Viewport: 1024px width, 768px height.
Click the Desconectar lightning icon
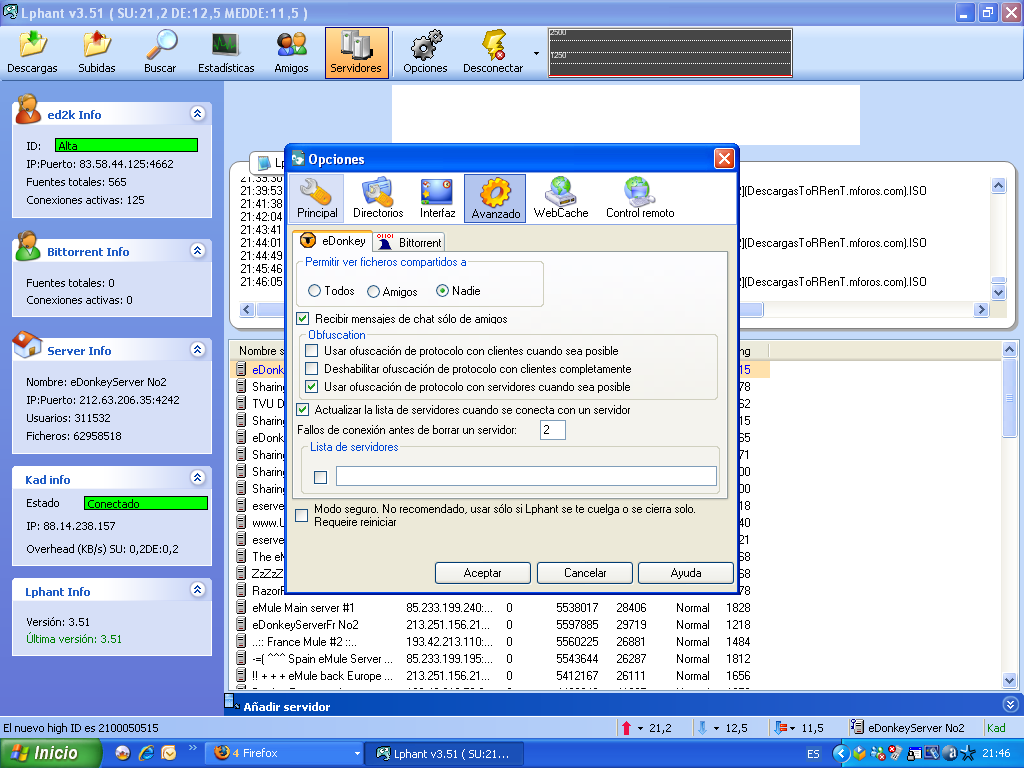[x=494, y=46]
